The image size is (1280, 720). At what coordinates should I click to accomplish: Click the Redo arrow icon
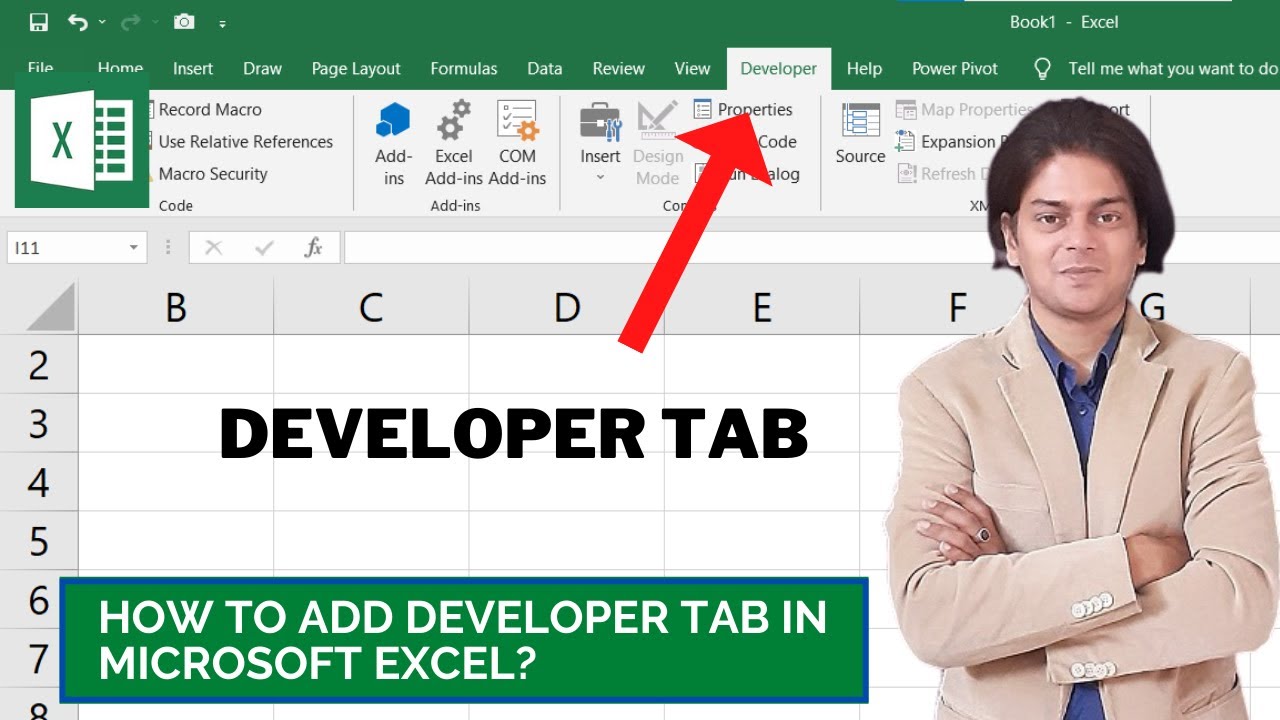pos(130,22)
